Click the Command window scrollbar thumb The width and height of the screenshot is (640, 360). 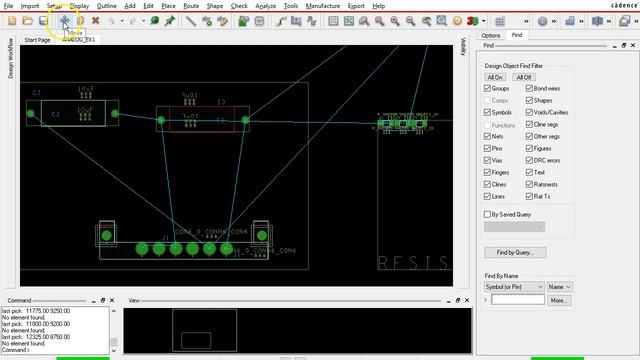(x=113, y=342)
